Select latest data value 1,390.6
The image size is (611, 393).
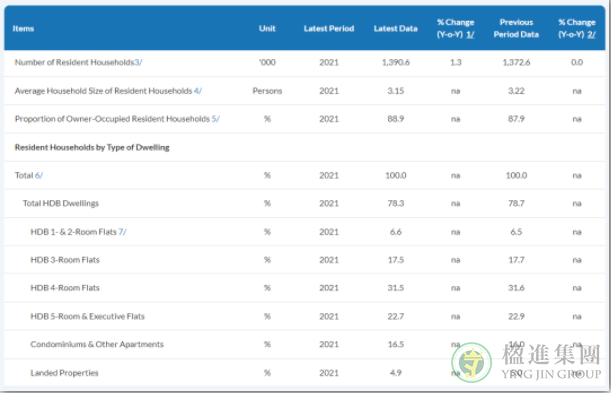click(x=396, y=62)
